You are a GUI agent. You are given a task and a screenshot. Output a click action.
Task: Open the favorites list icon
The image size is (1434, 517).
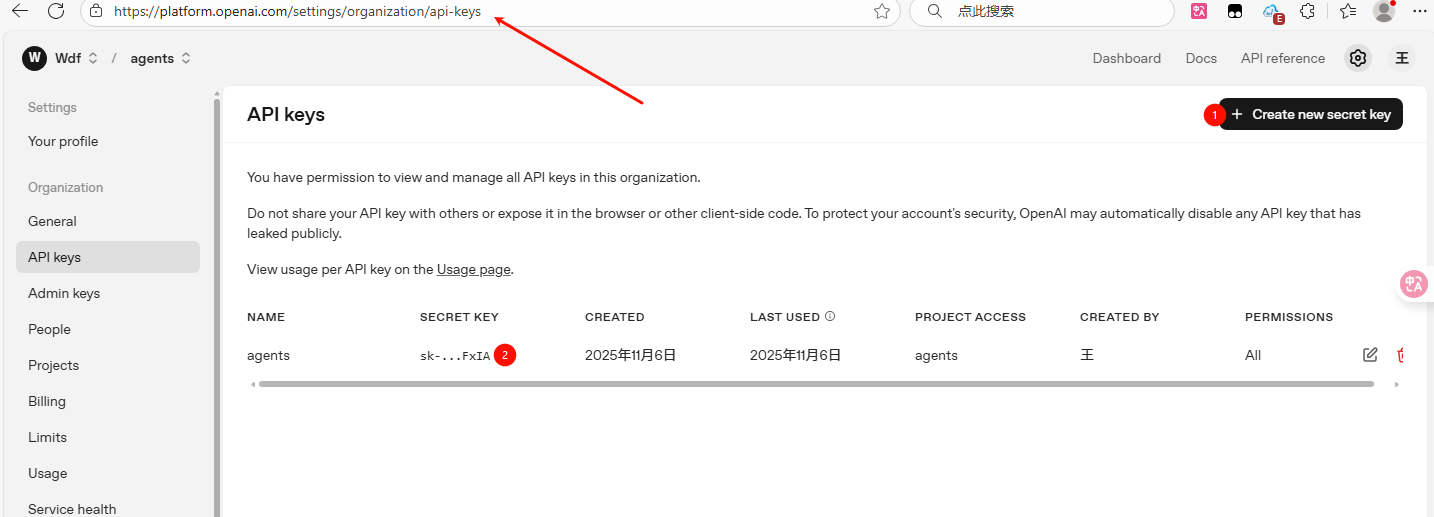[1347, 11]
